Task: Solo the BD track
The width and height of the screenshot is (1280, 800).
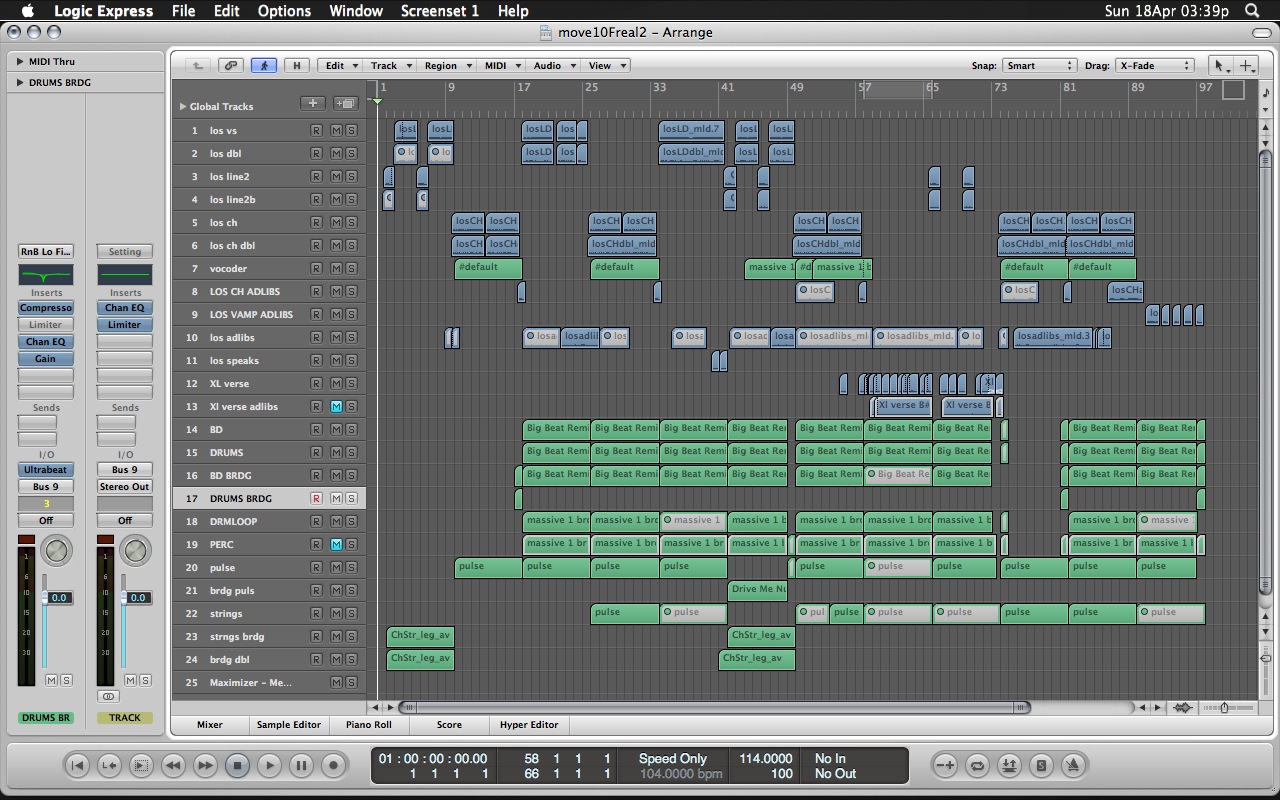Action: click(x=351, y=430)
